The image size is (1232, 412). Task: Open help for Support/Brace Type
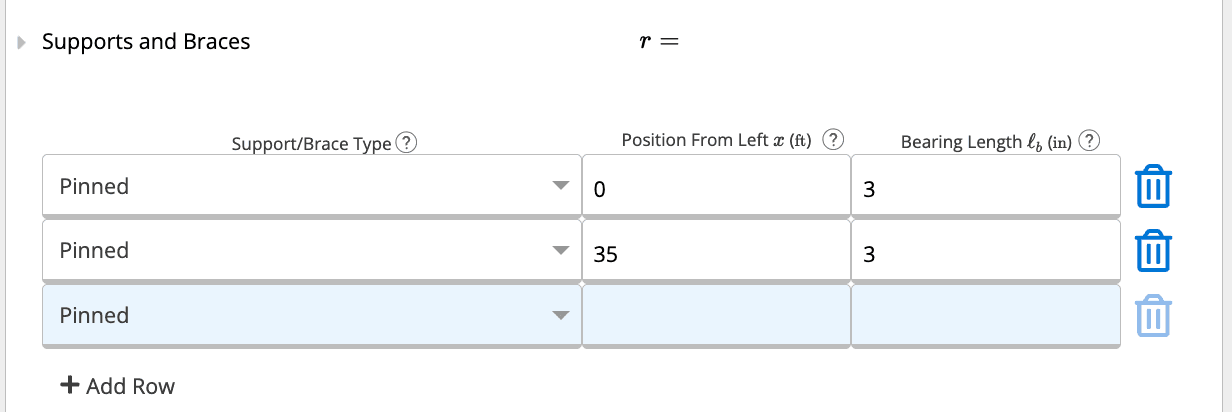tap(407, 143)
